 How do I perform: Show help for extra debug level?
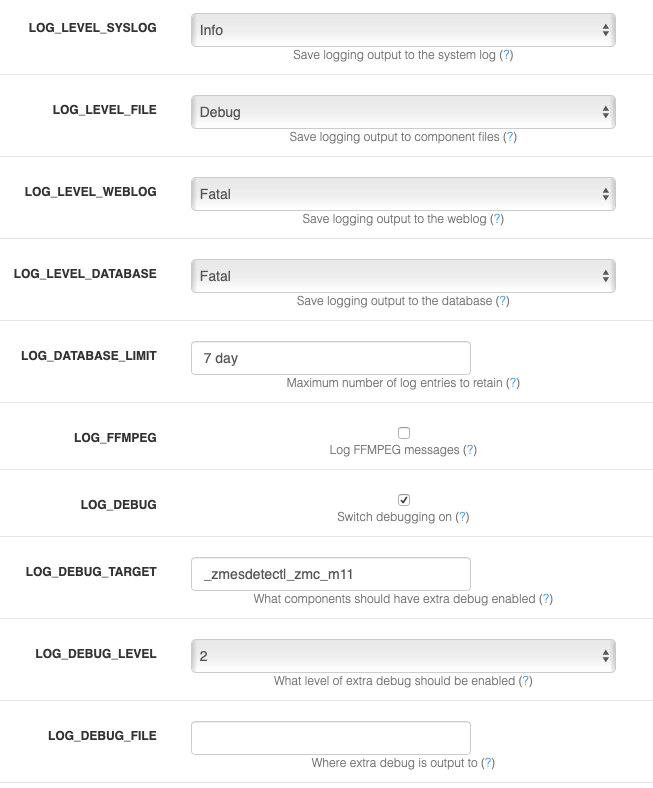pos(526,680)
